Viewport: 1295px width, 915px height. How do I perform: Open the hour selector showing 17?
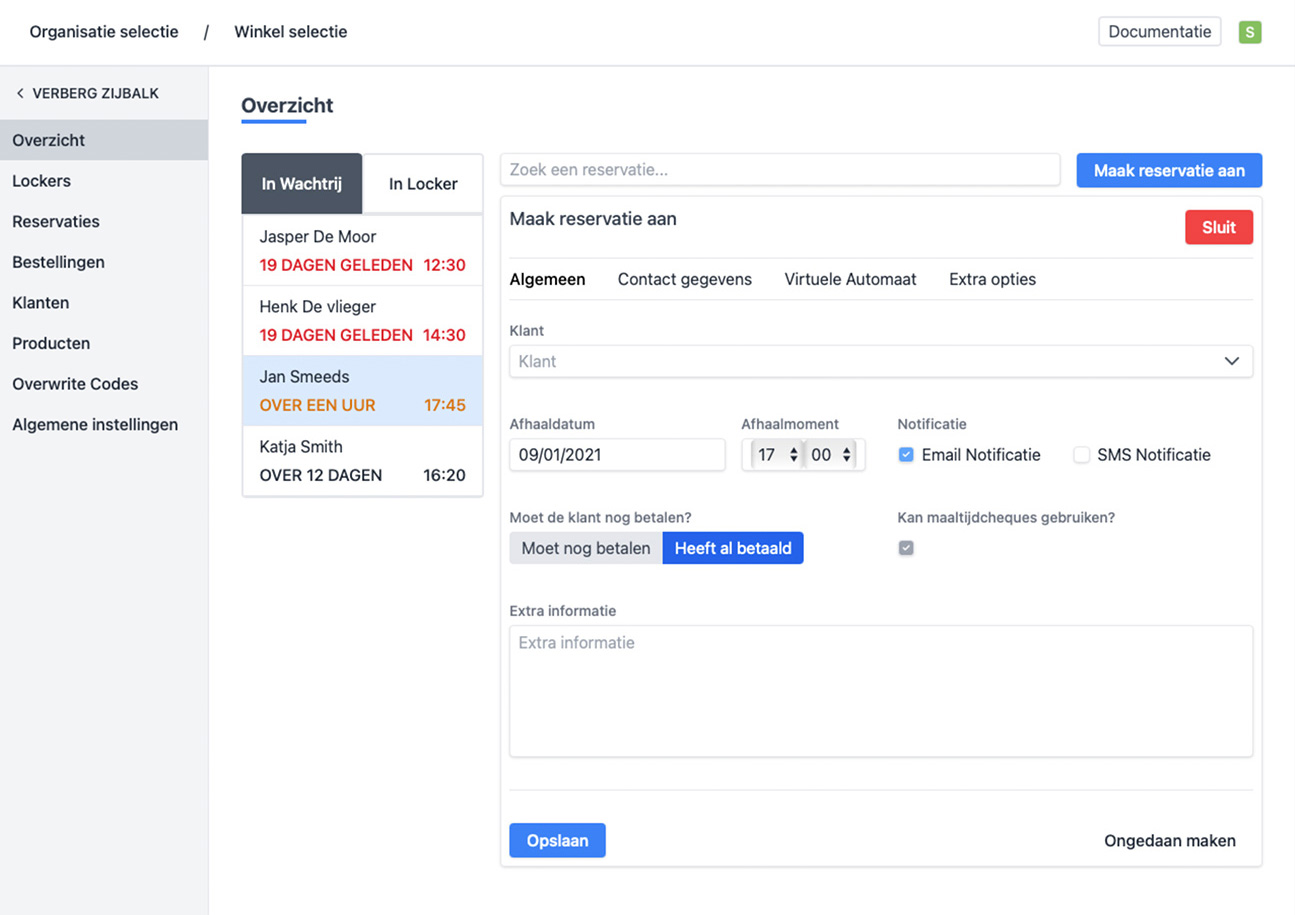(777, 455)
